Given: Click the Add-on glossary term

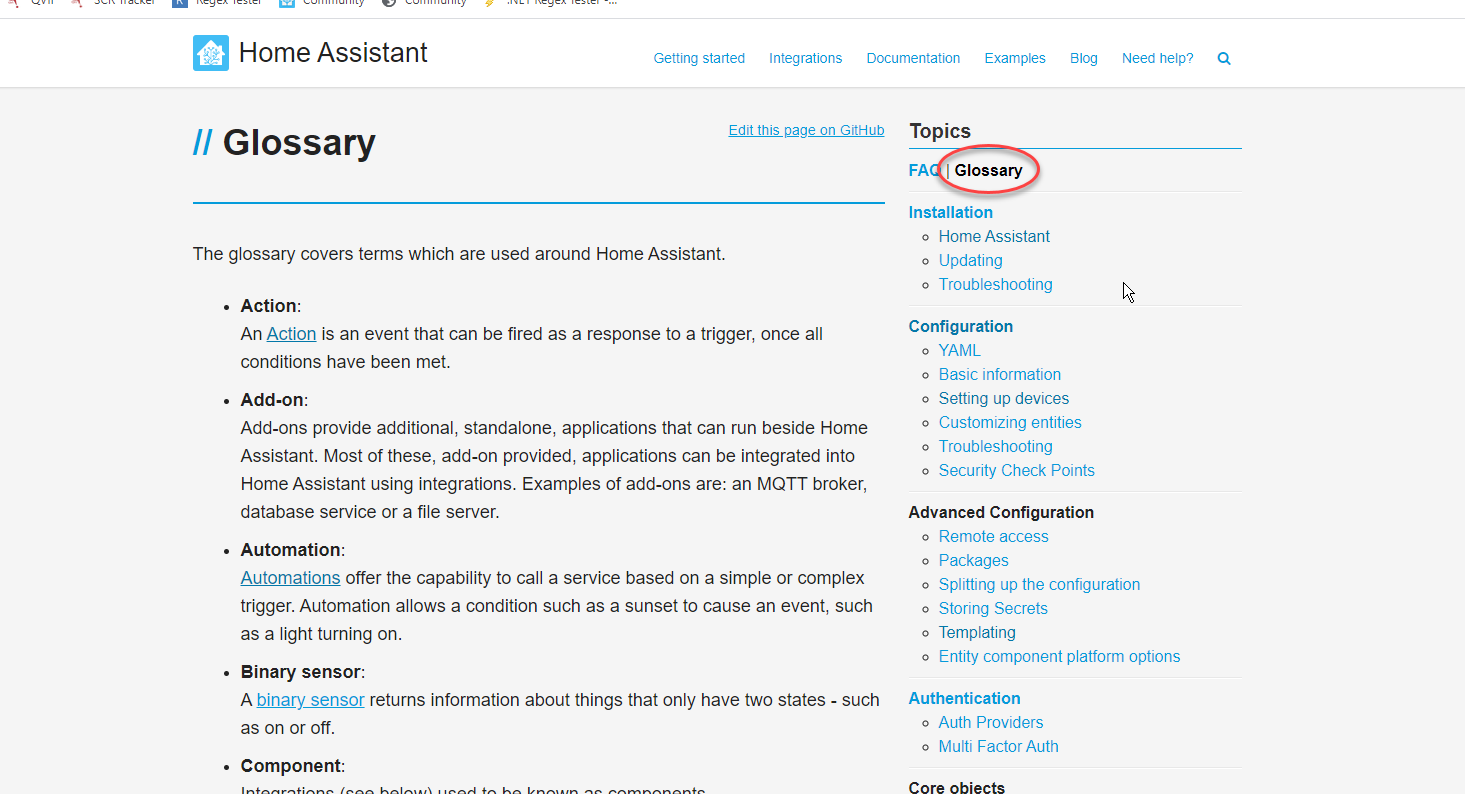Looking at the screenshot, I should pos(272,400).
